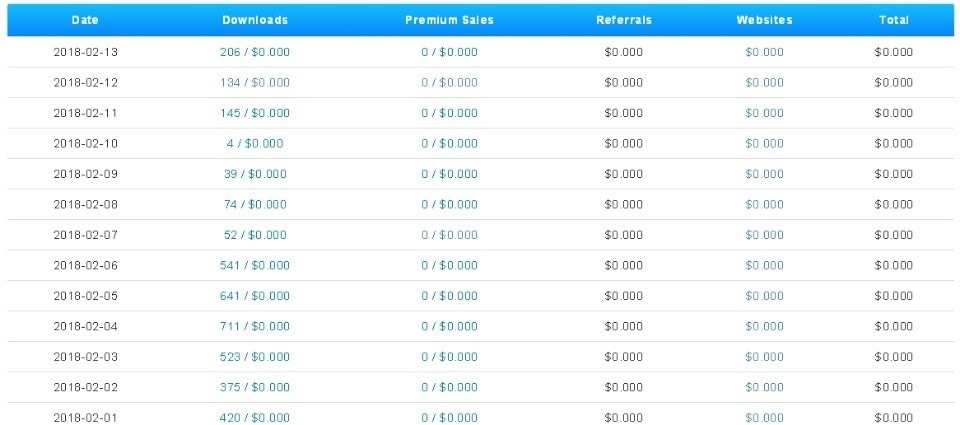Open the 39 / $0.000 downloads link

tap(254, 174)
